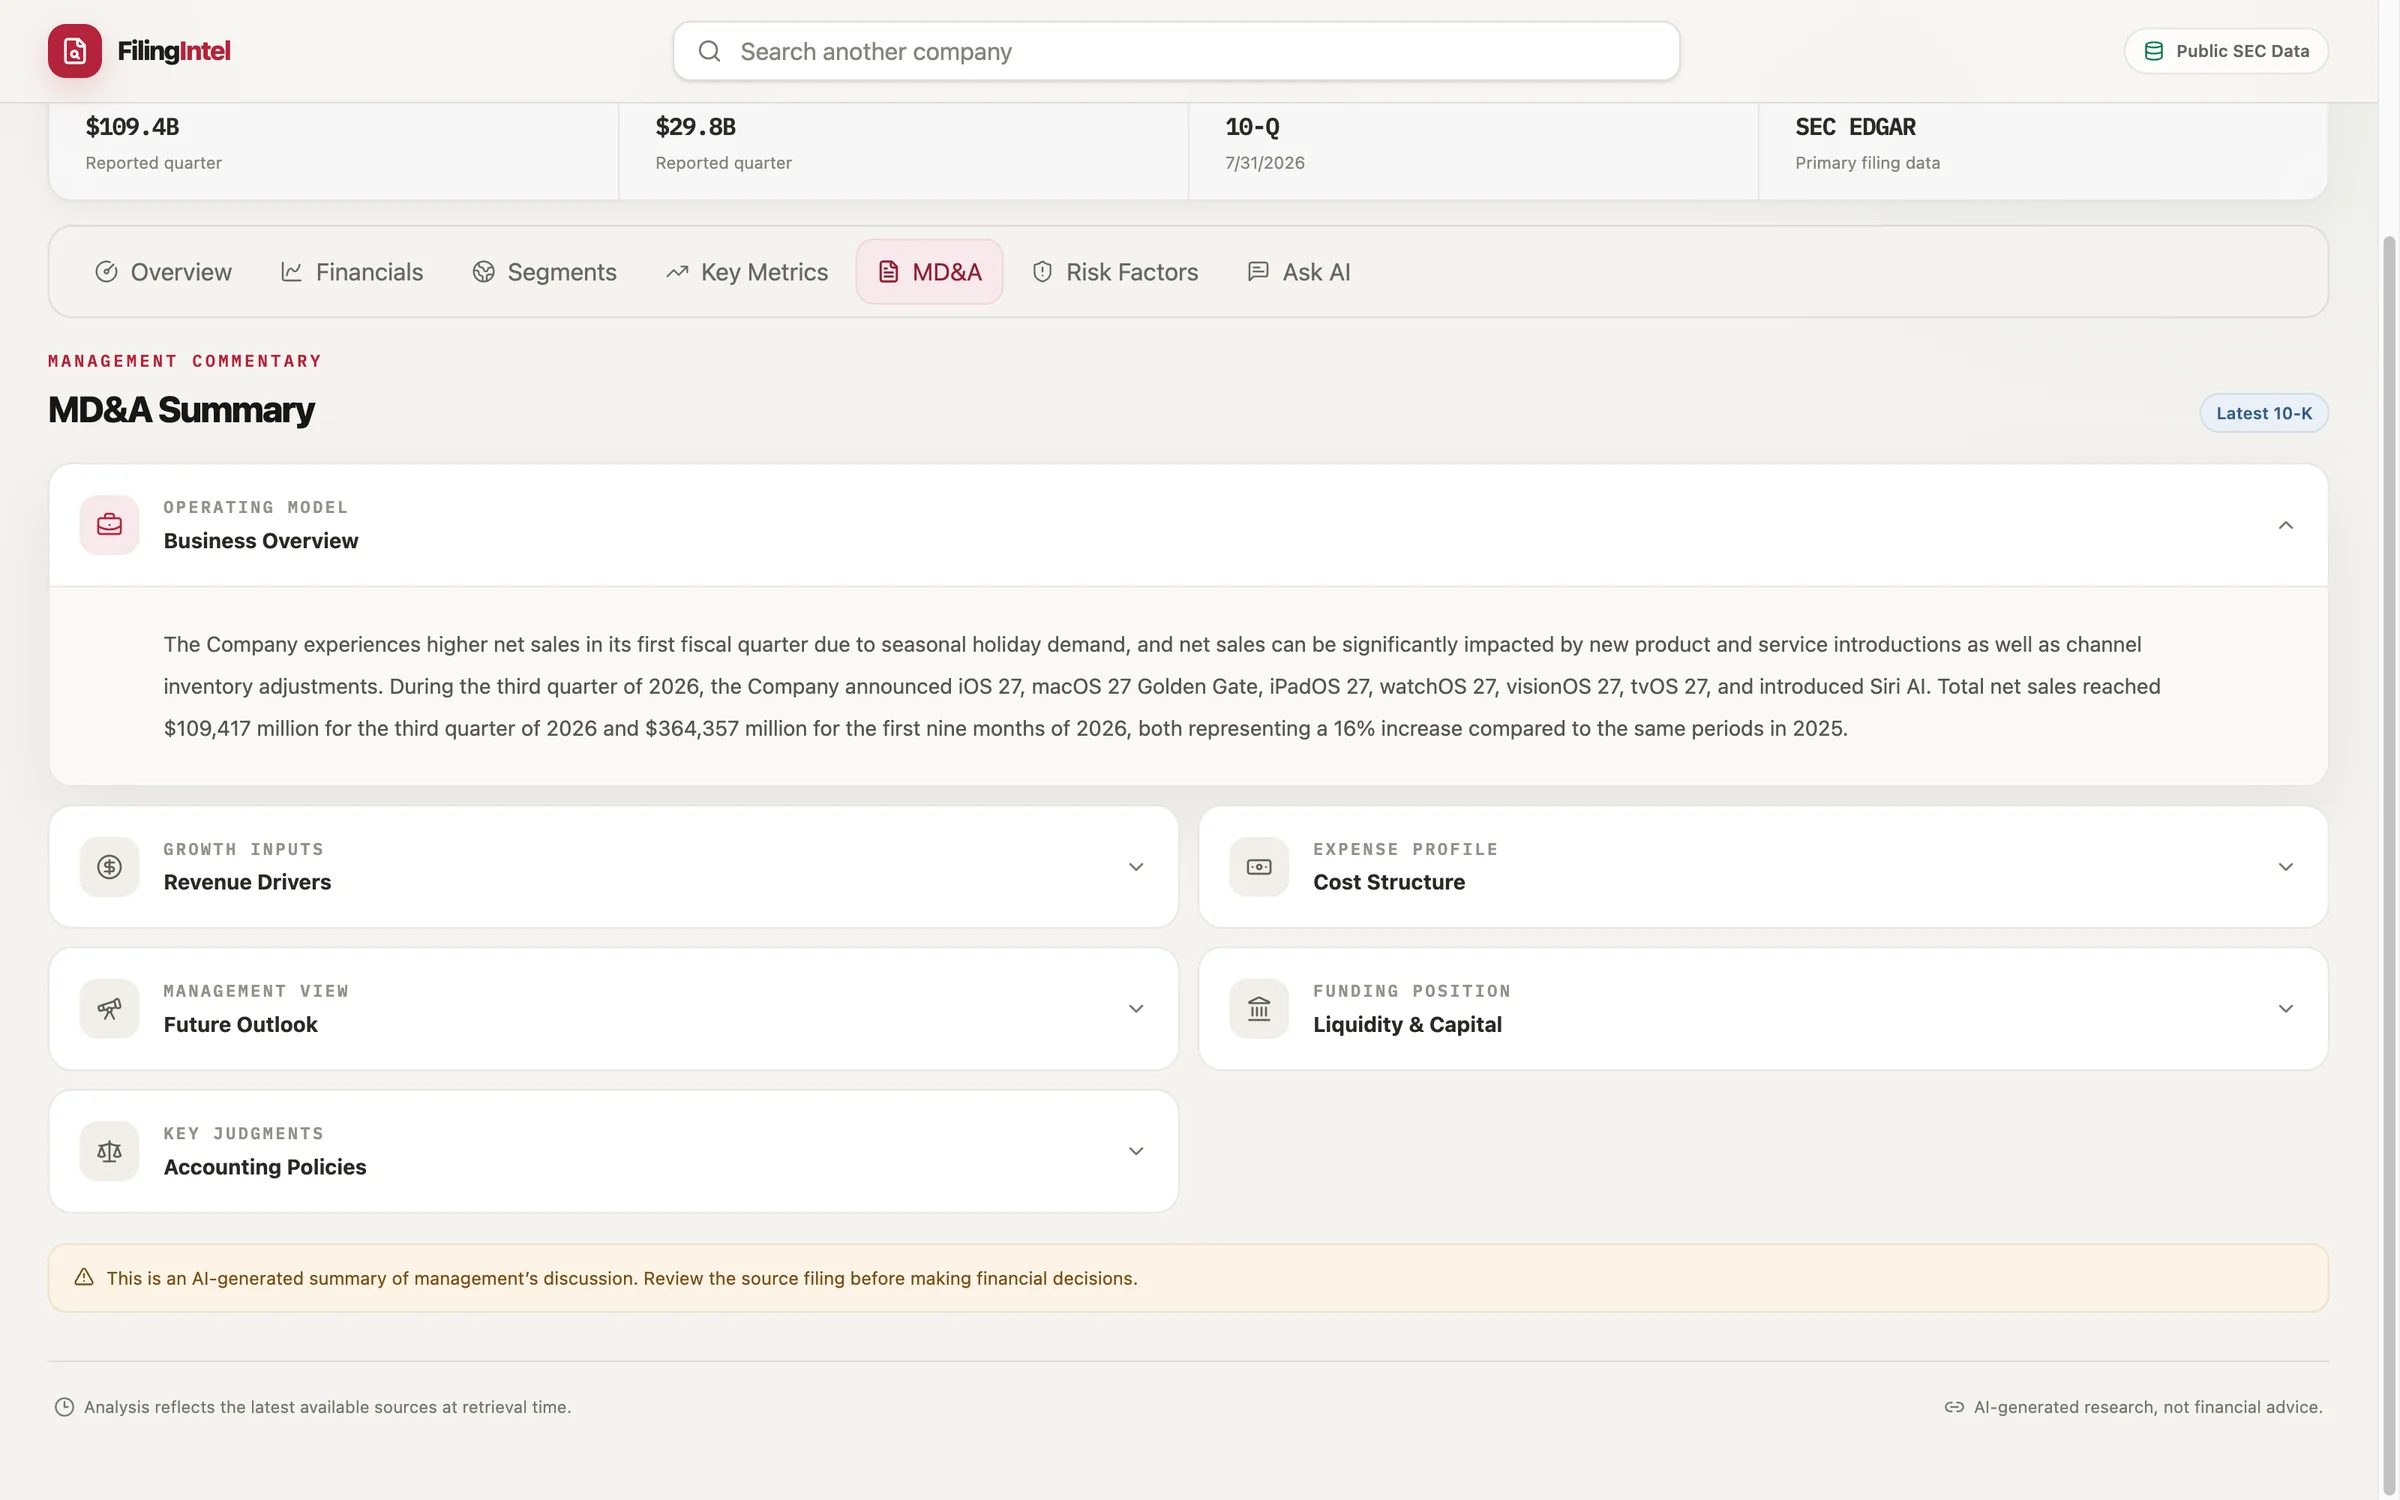Click the warning triangle in disclaimer banner
Screen dimensions: 2400x1500
(84, 1277)
